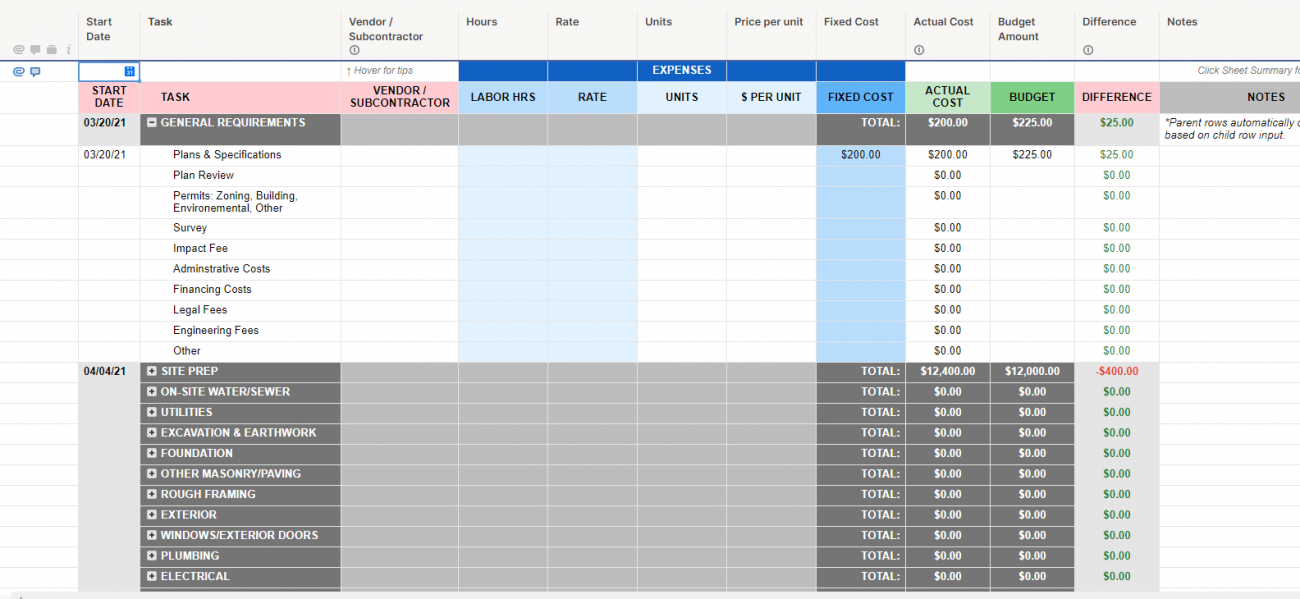Click the info icon under the Vendor / Subcontractor header
This screenshot has width=1300, height=599.
[x=354, y=49]
